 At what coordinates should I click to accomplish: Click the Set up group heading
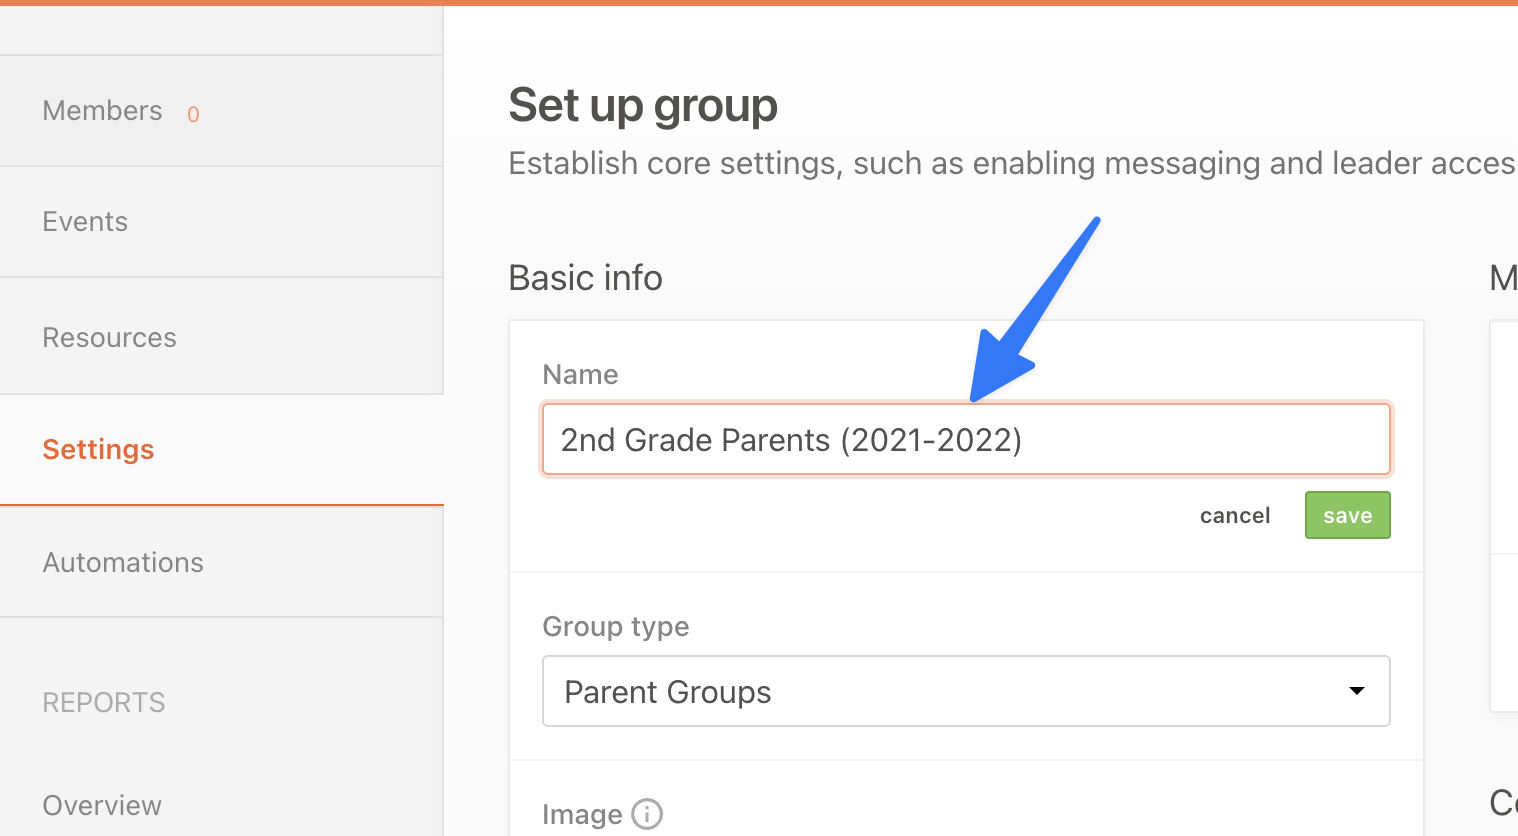643,105
